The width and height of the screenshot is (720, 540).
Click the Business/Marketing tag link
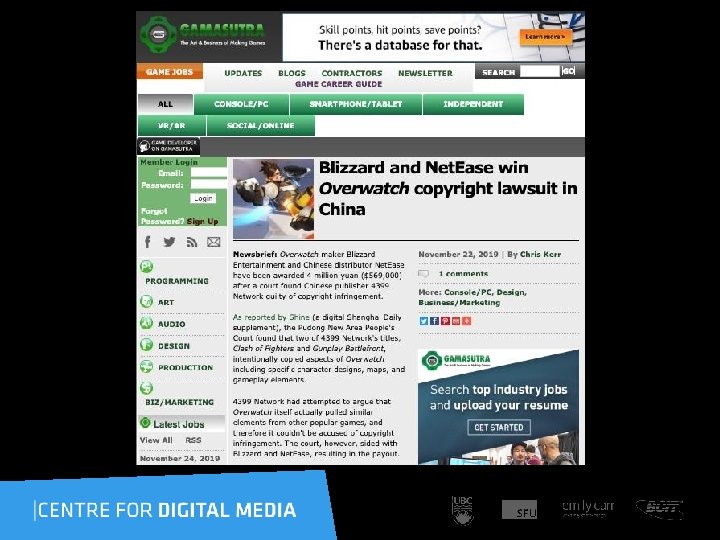(x=459, y=303)
